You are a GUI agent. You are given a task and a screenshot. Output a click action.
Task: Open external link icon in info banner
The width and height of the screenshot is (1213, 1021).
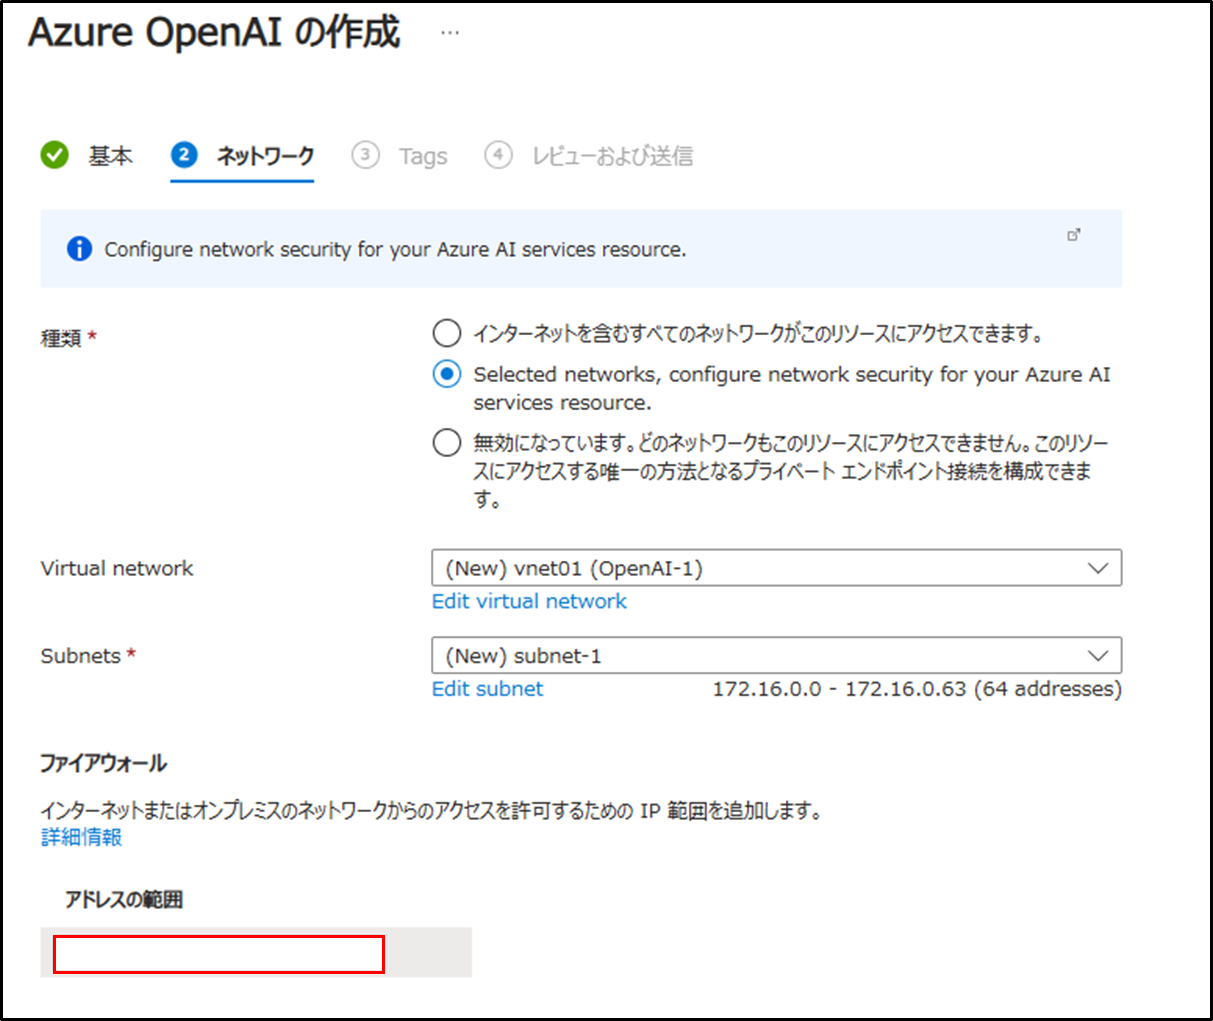1074,235
